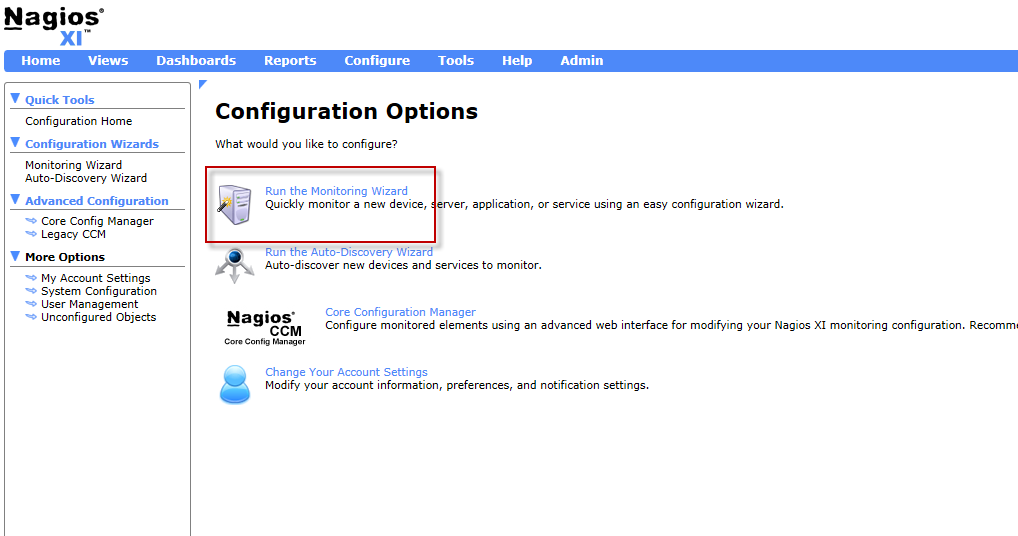Viewport: 1018px width, 536px height.
Task: Open Core Config Manager sidebar link
Action: point(97,221)
